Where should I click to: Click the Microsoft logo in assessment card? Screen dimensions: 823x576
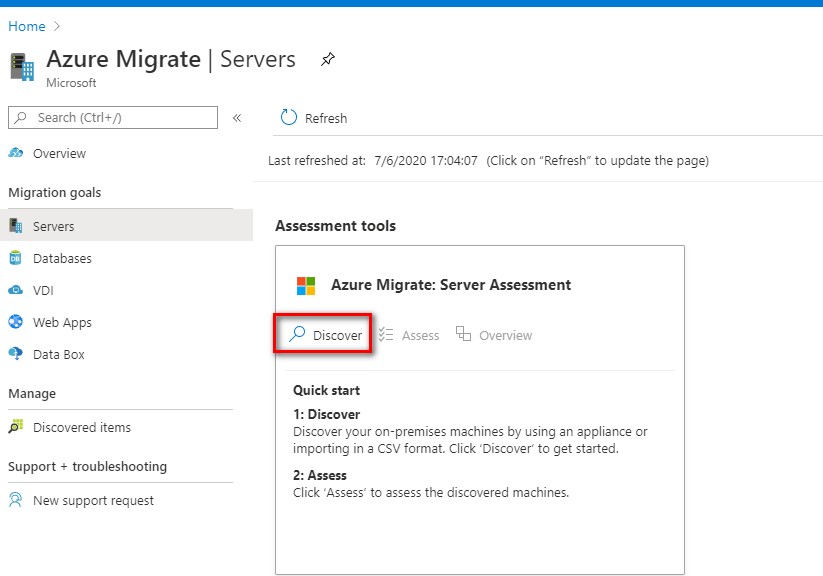[306, 286]
